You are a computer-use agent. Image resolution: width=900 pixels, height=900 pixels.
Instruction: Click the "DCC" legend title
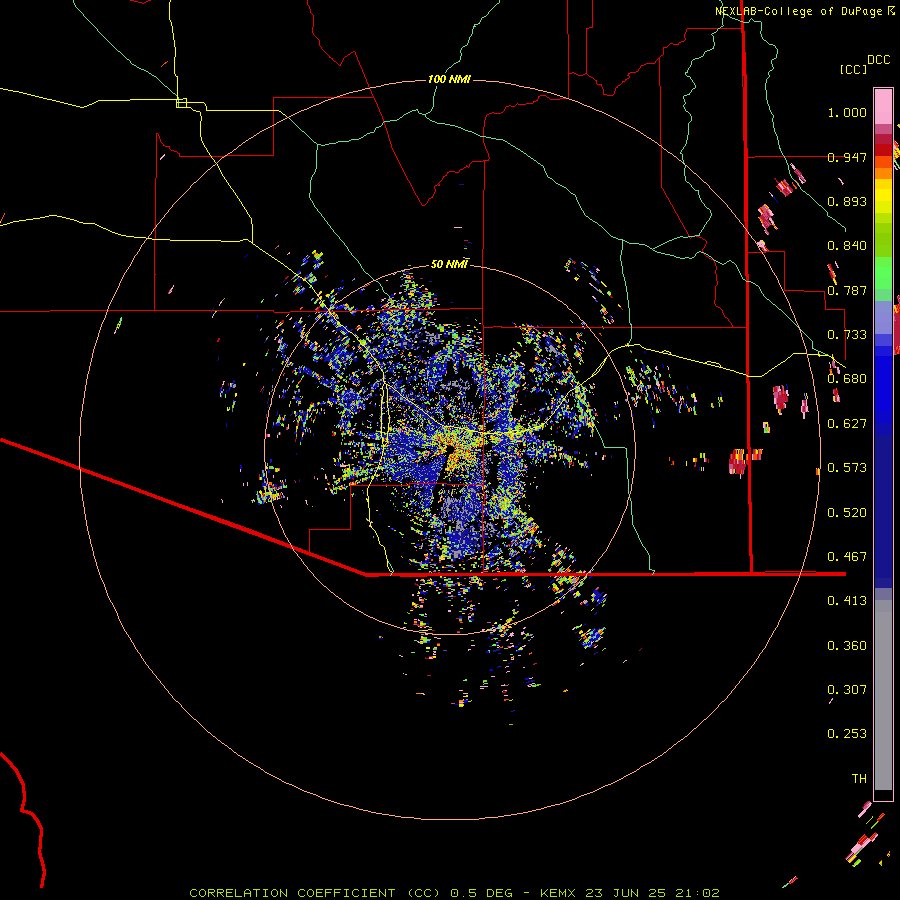pyautogui.click(x=879, y=60)
